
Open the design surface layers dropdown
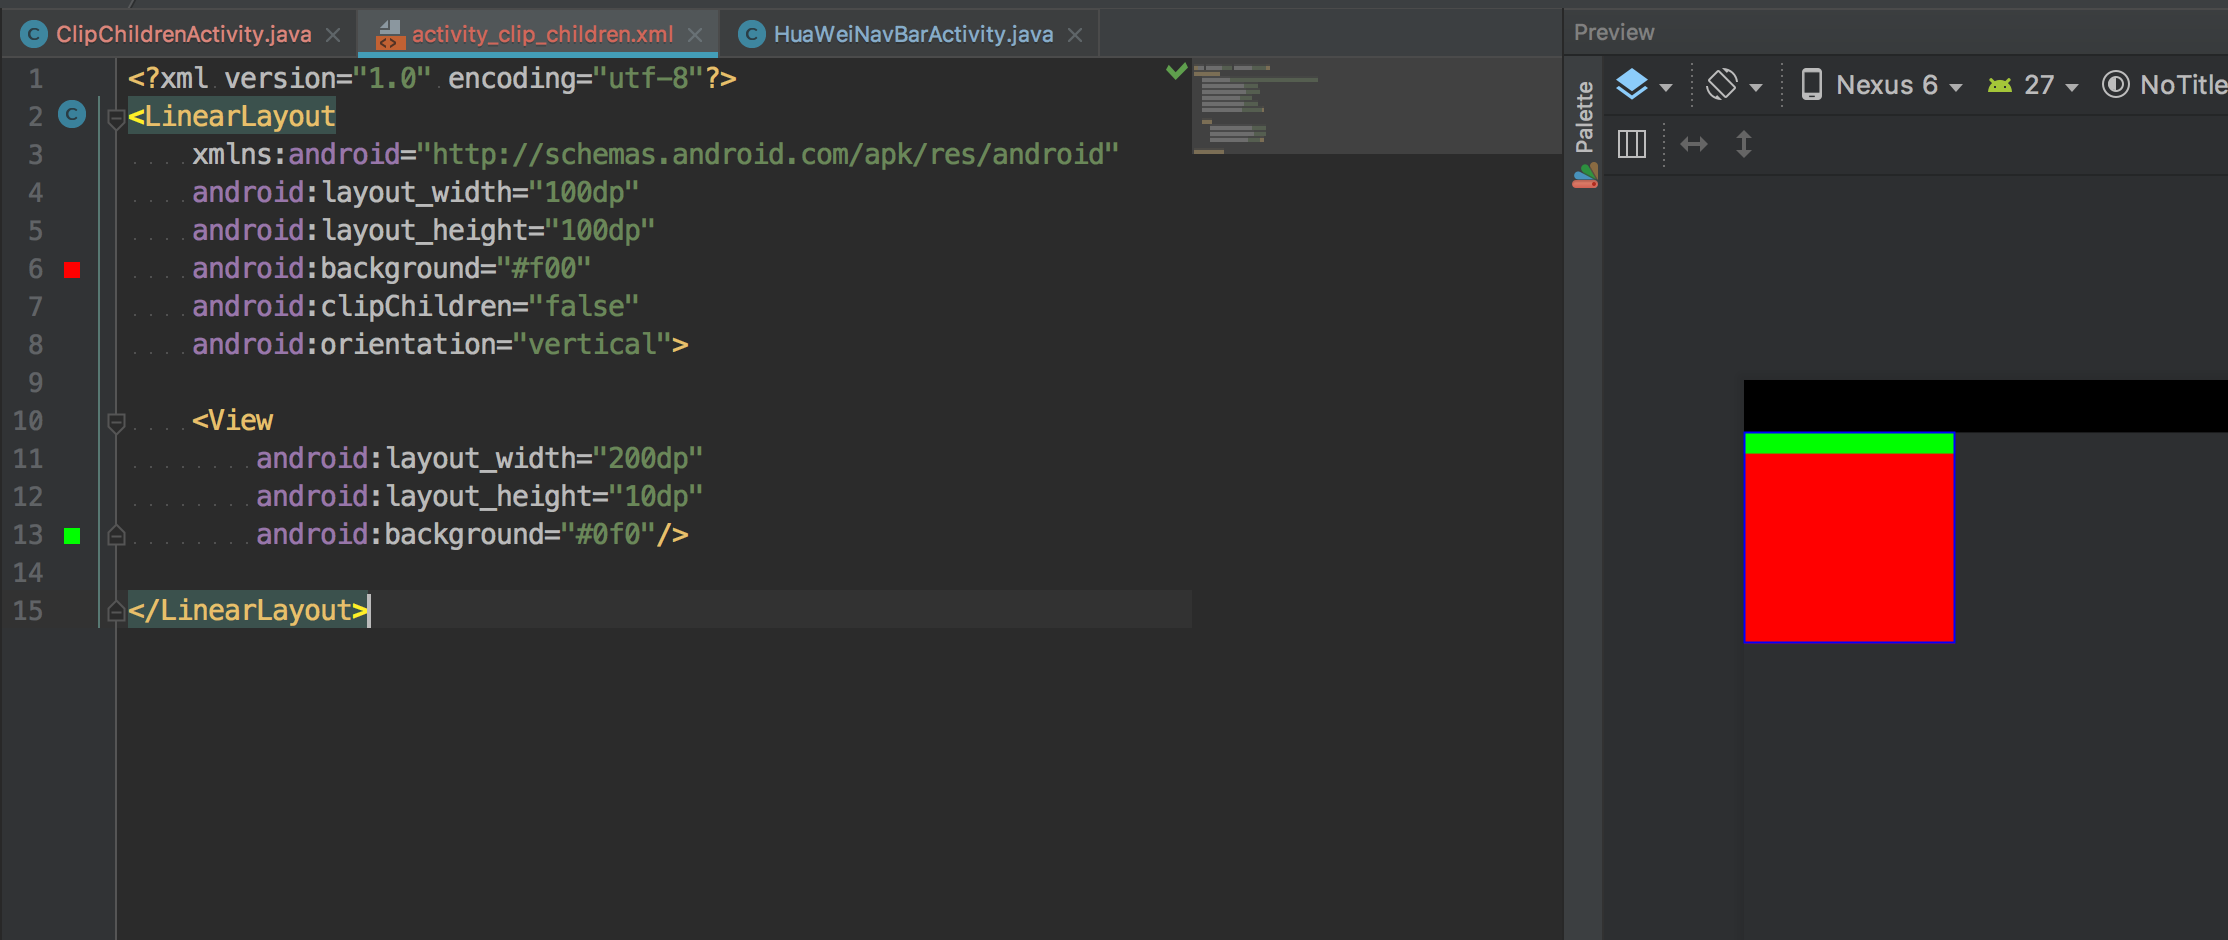(x=1644, y=85)
